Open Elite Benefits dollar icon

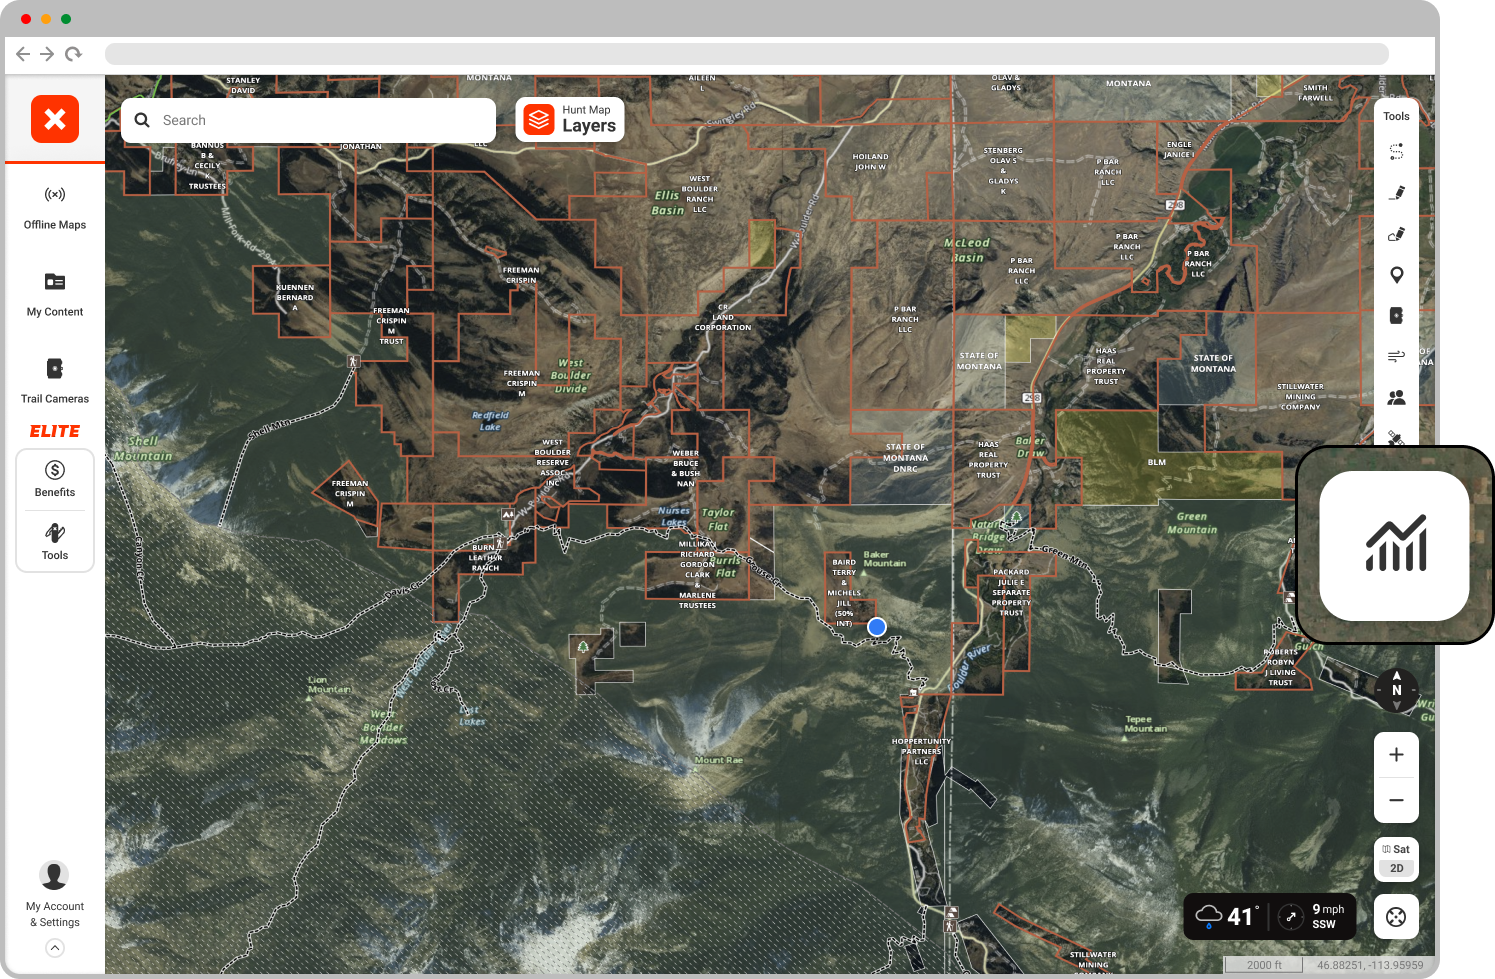click(x=55, y=479)
